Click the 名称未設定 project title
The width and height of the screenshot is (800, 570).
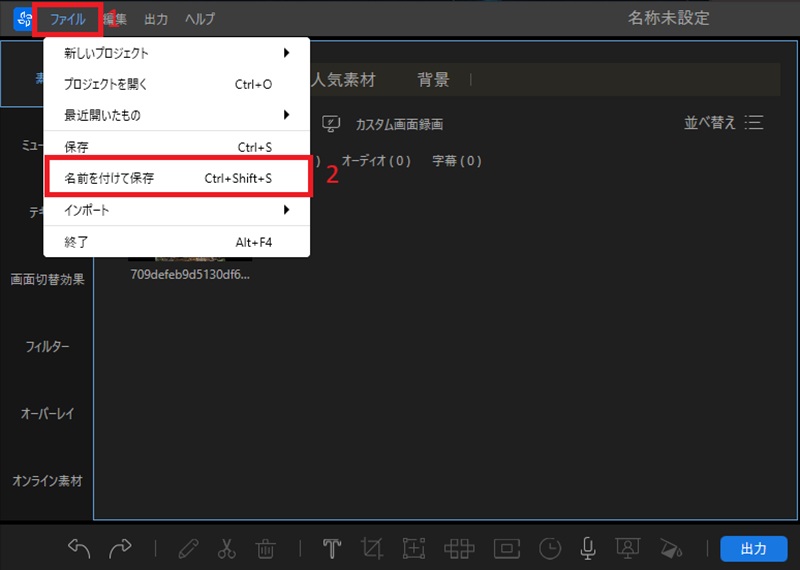point(668,18)
